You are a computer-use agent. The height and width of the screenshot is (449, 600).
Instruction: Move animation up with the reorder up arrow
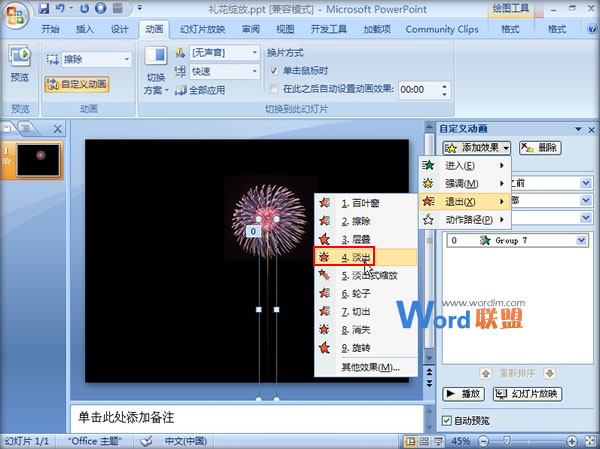point(486,374)
